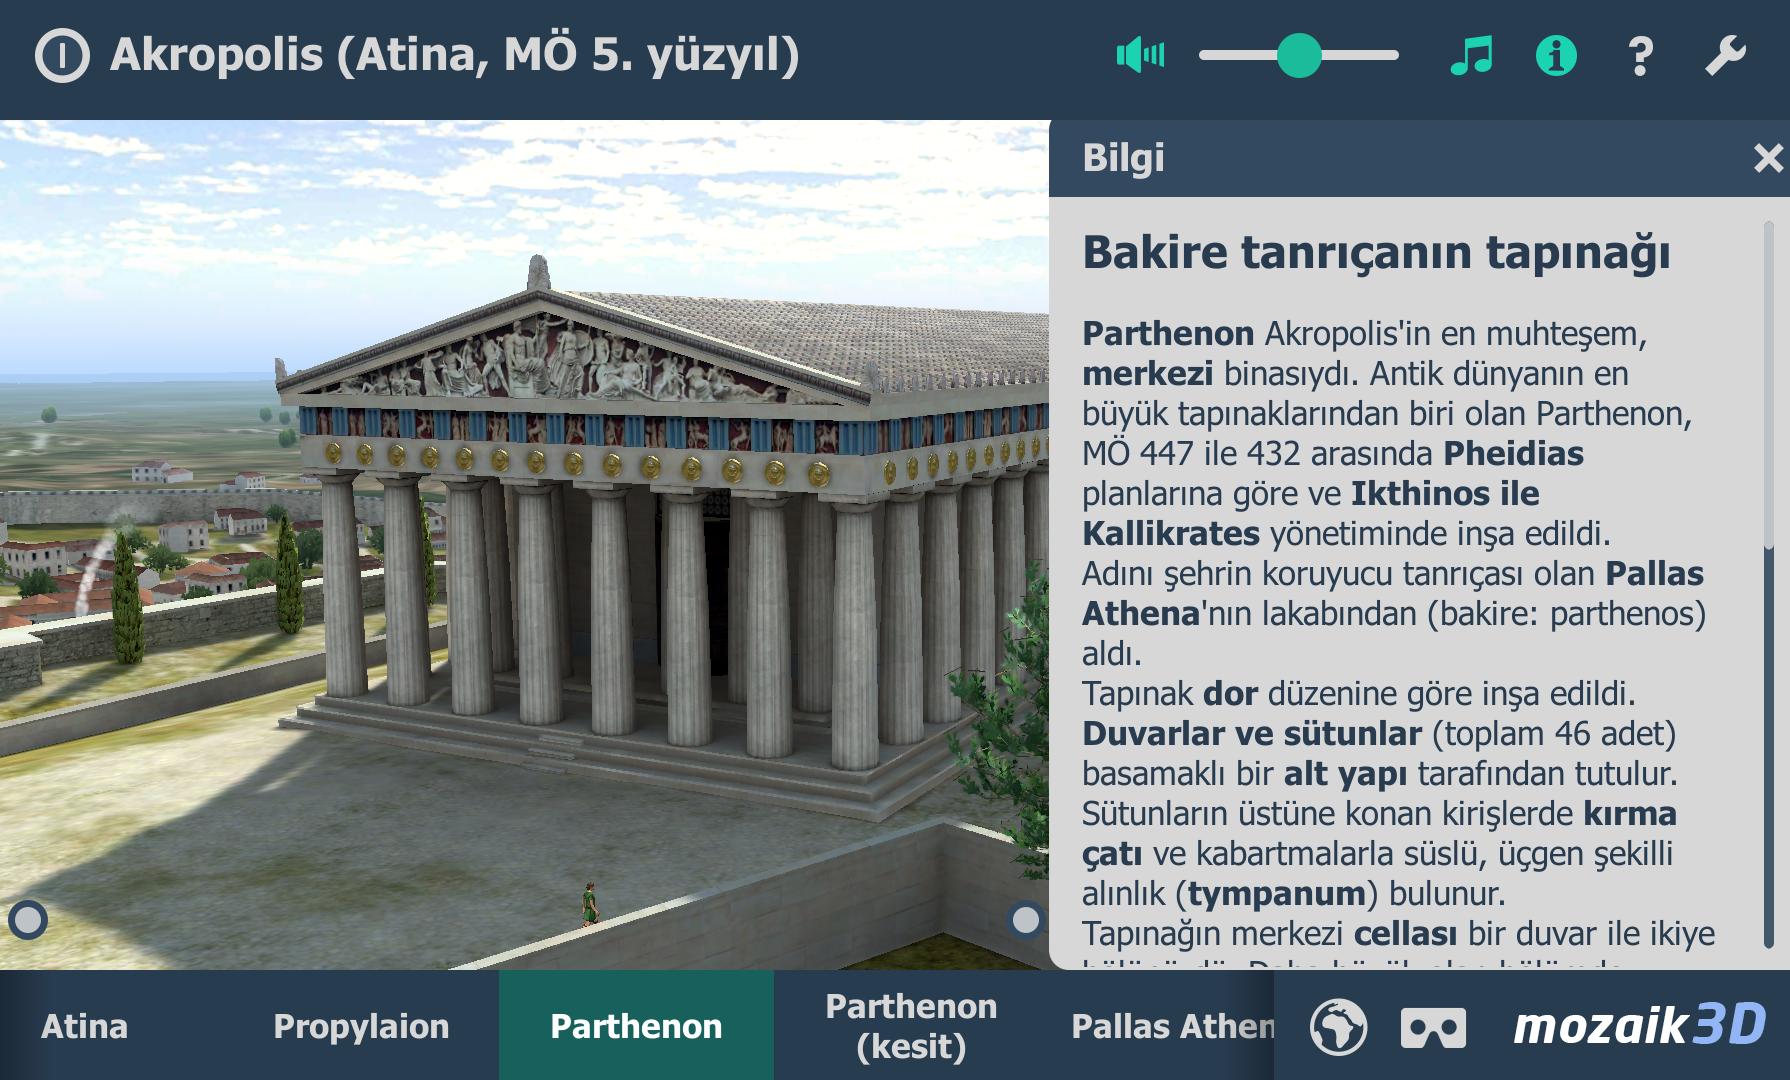Viewport: 1790px width, 1080px height.
Task: Click the bold word 'Pheidias' in the text
Action: [x=1514, y=453]
